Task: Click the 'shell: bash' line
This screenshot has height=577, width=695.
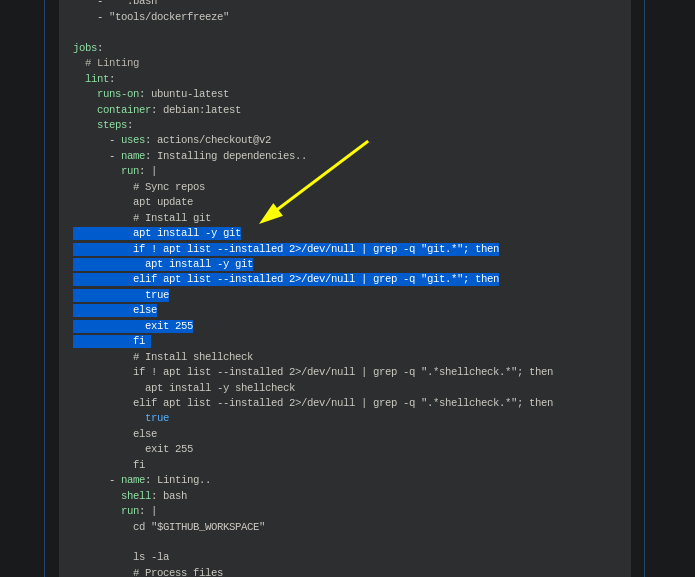Action: click(x=154, y=495)
